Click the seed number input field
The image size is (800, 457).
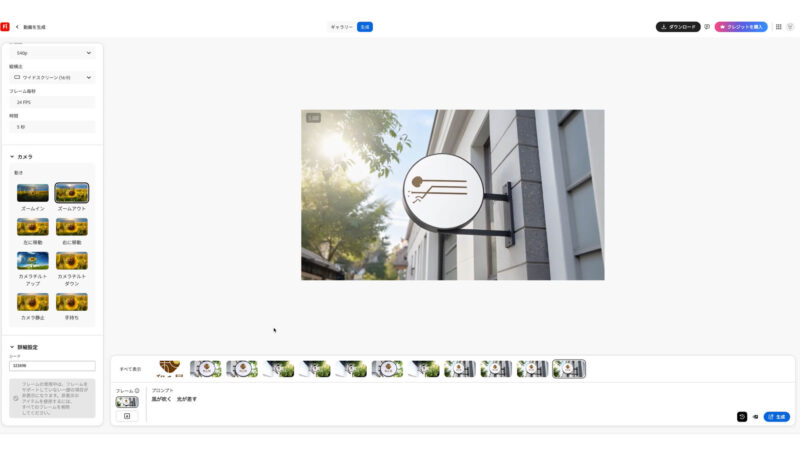click(52, 366)
